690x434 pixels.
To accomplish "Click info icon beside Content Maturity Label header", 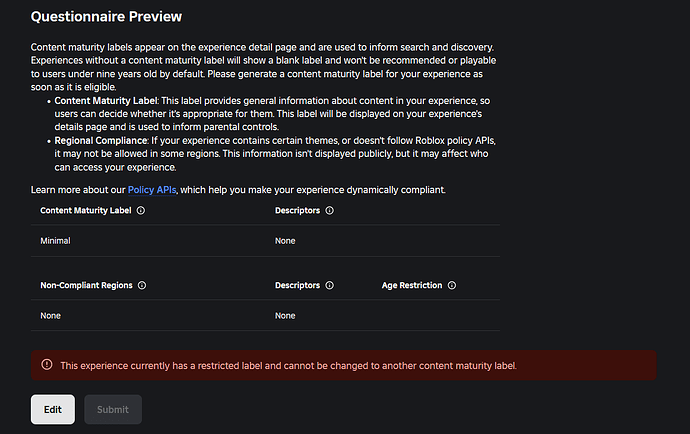I will pos(141,211).
